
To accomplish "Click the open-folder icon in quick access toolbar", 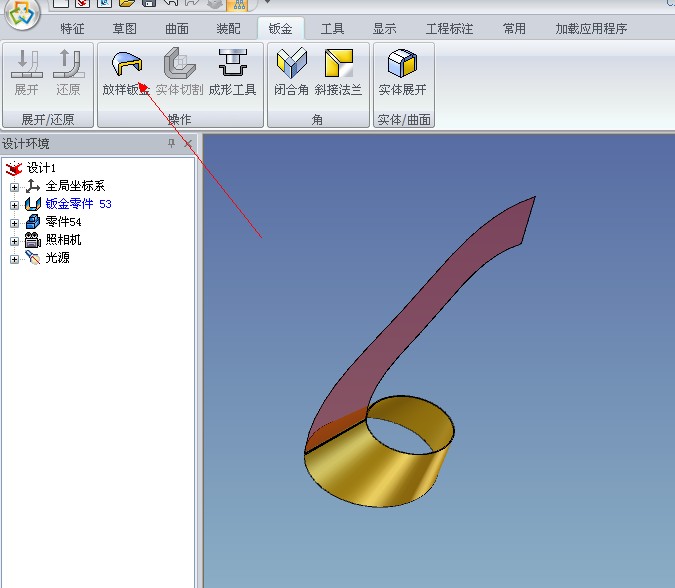I will 127,3.
